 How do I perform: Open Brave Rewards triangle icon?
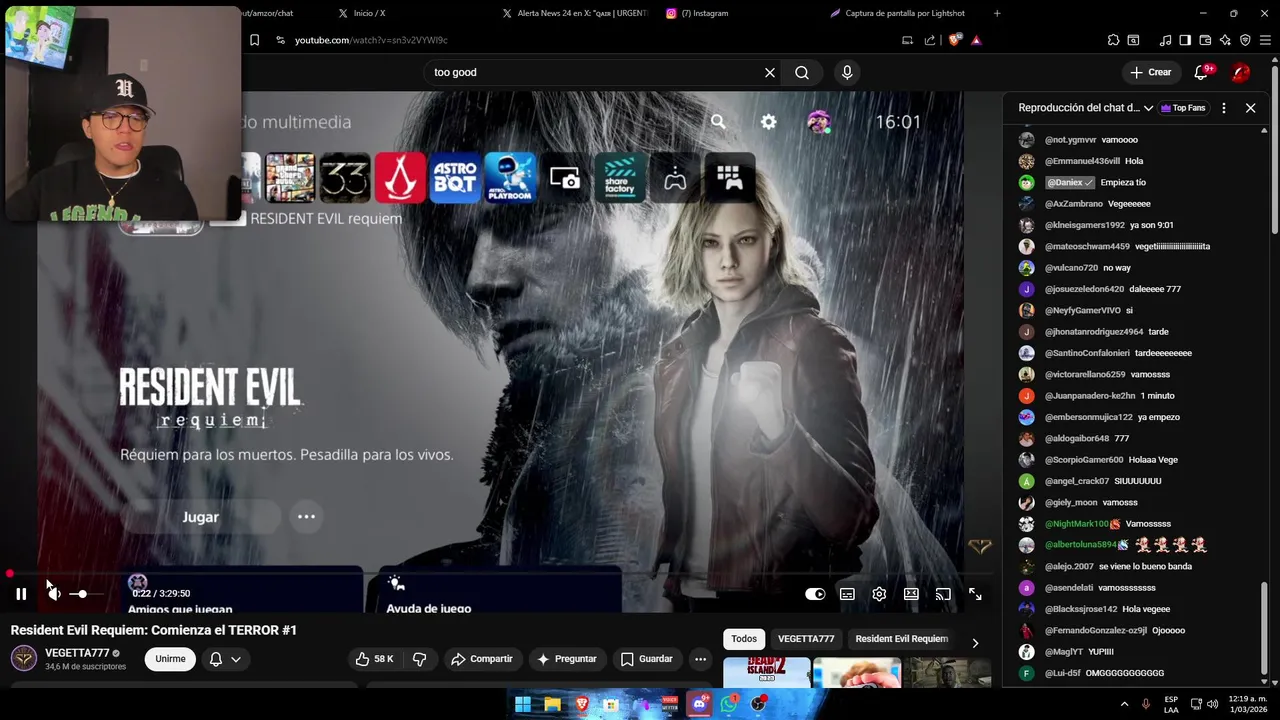976,40
